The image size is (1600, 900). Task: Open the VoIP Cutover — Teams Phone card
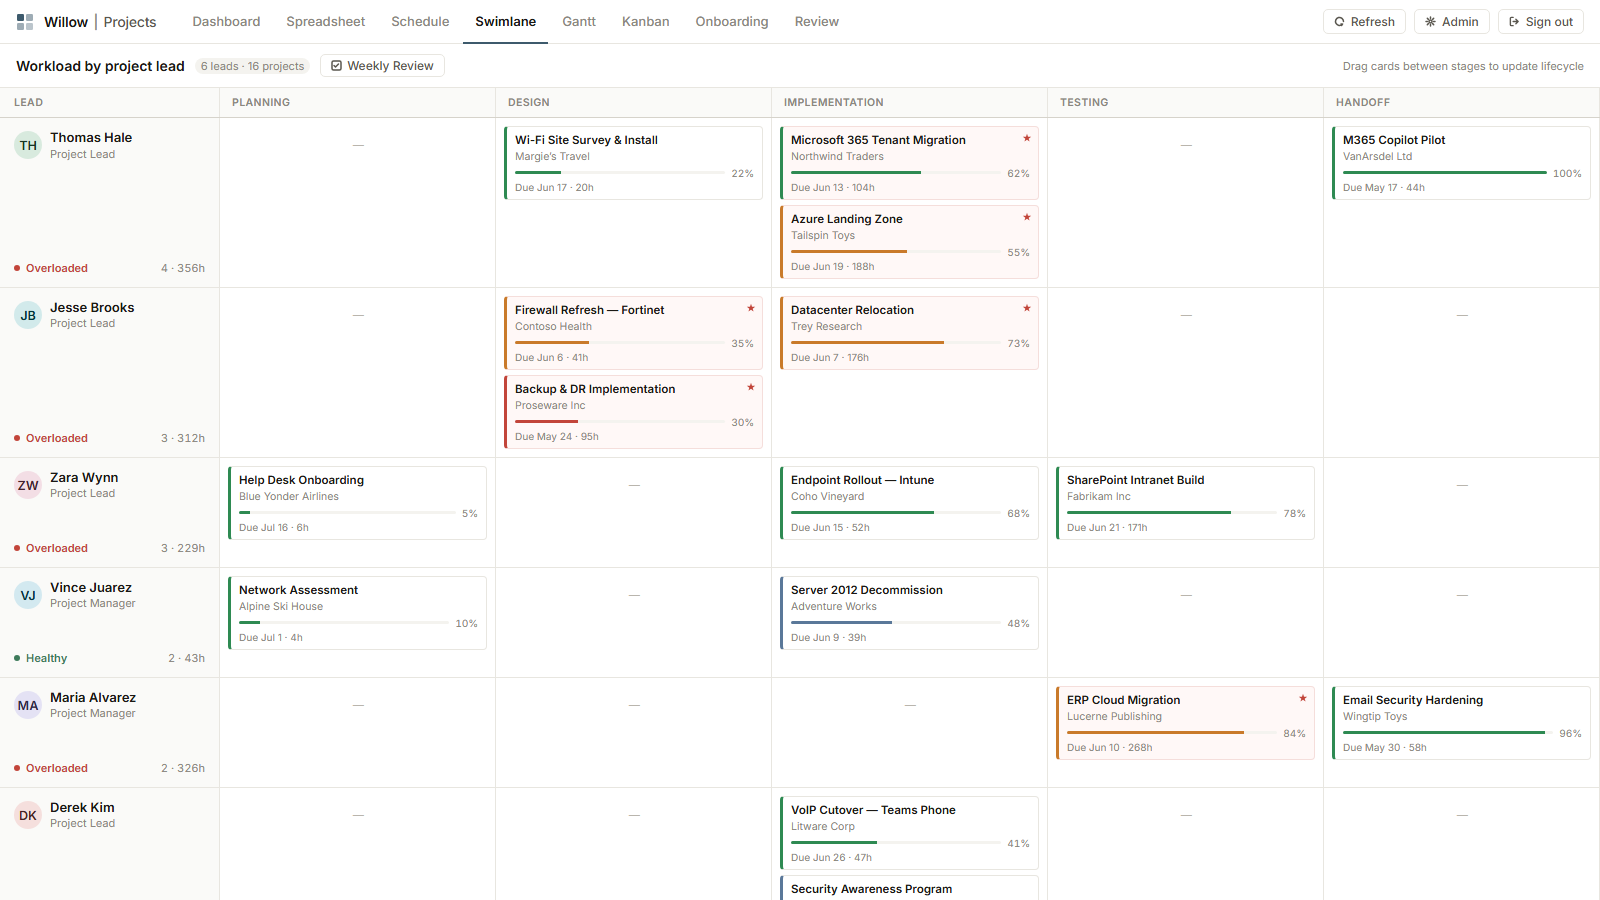pyautogui.click(x=909, y=833)
